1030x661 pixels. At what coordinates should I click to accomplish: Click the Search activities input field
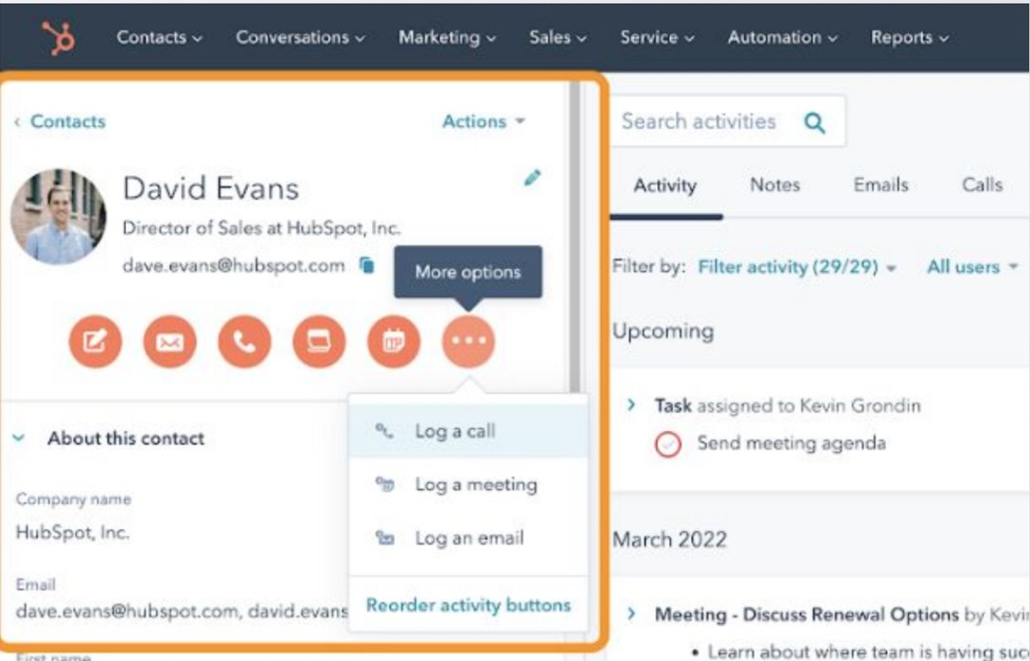click(728, 122)
